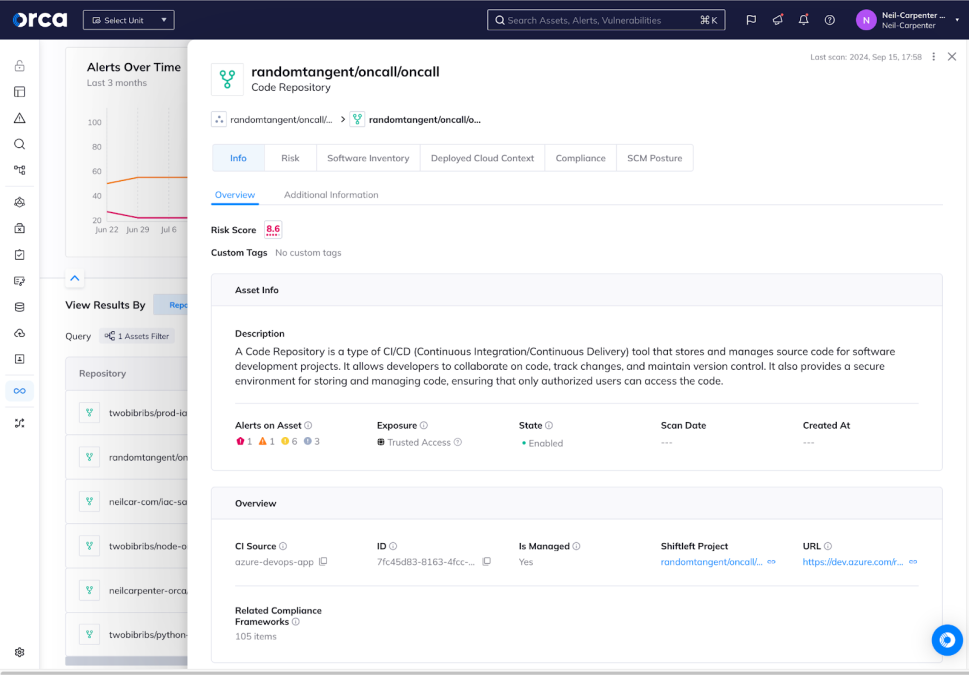Screen dimensions: 969x675
Task: Click the cloud upload icon in sidebar
Action: coord(20,333)
